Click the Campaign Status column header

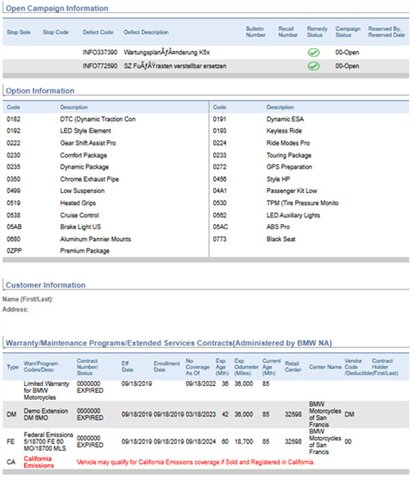point(348,32)
